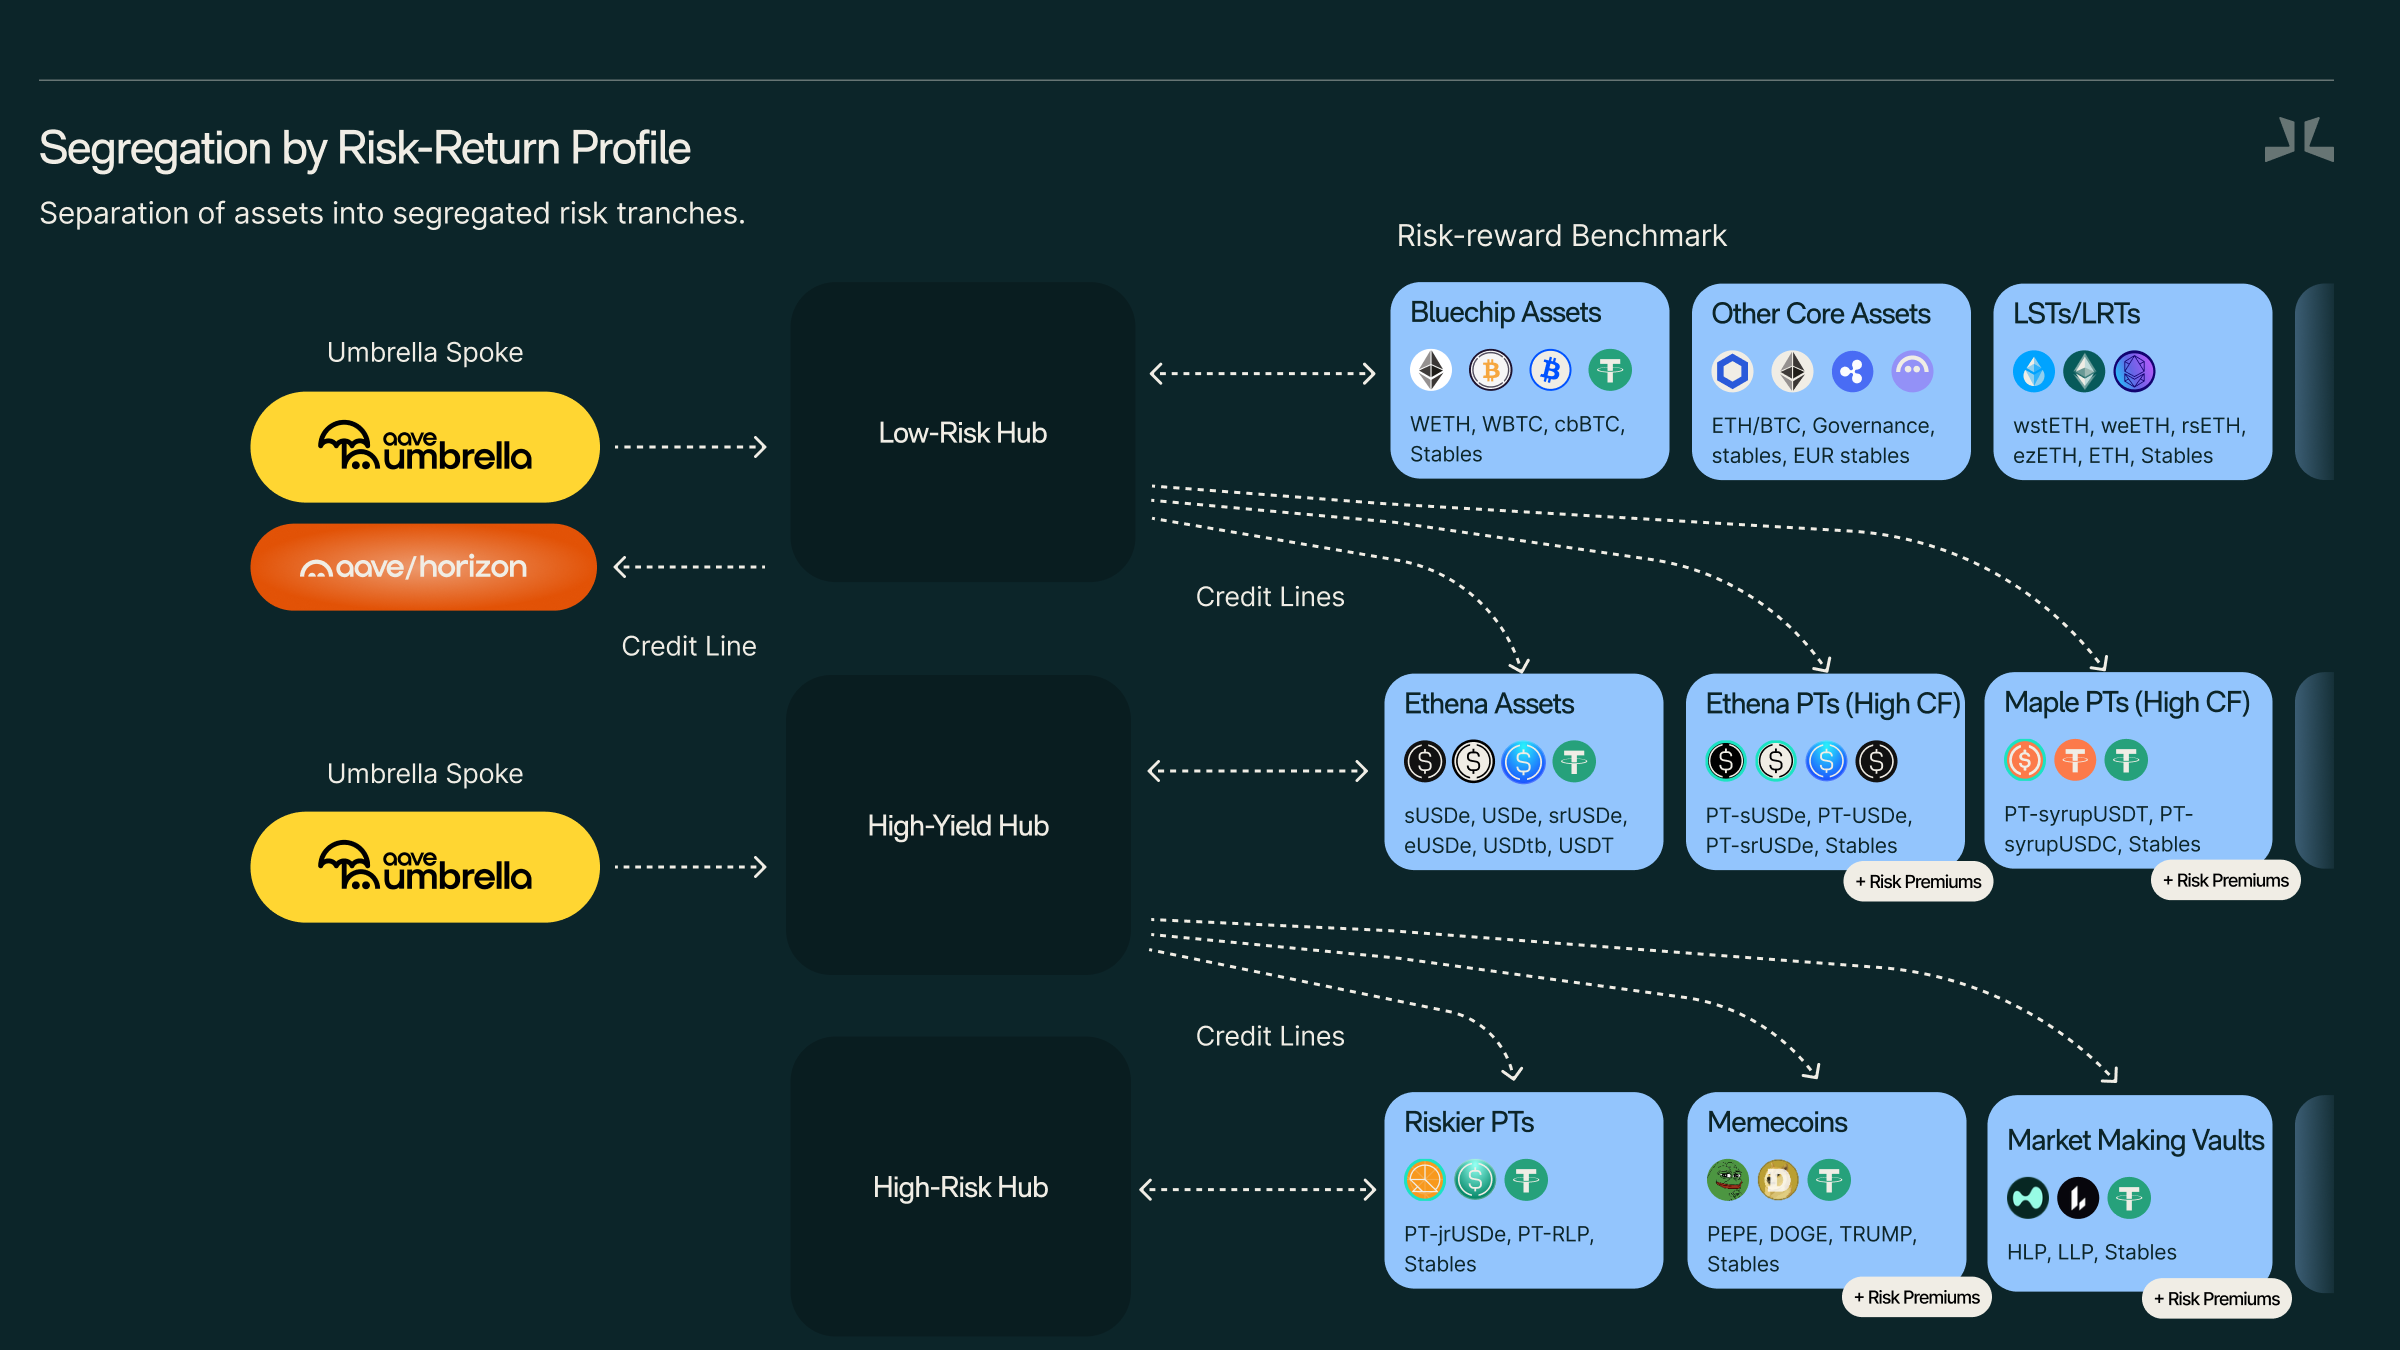Click the purple ghost icon in Other Core Assets
Screen dimensions: 2400x1350
point(1912,372)
